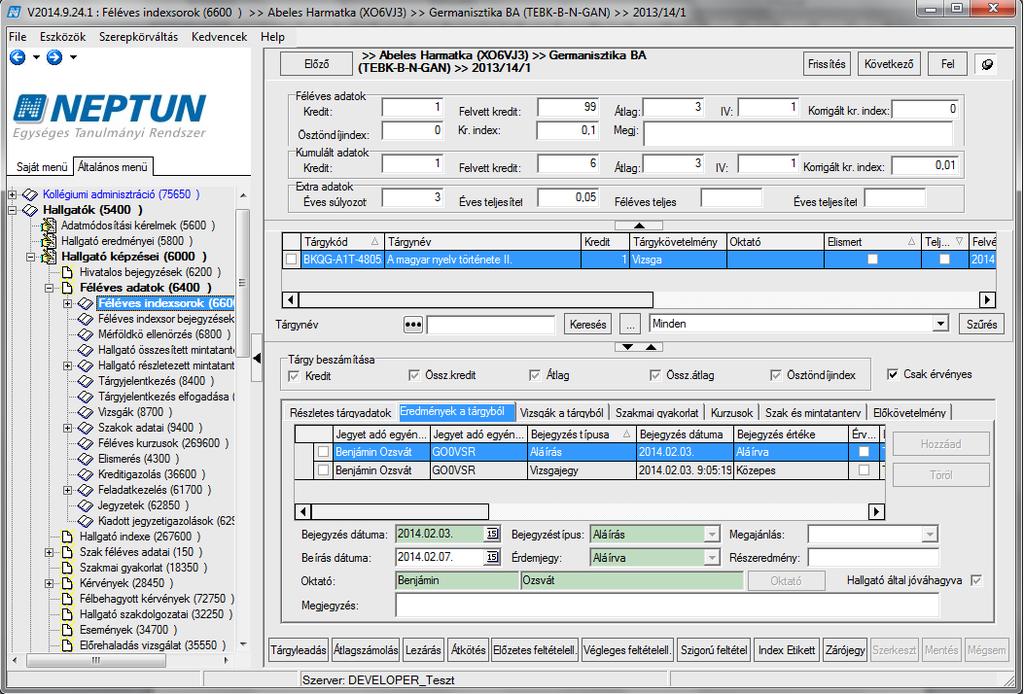1024x694 pixels.
Task: Click the Kreditigazolás (36600) node icon
Action: [86, 475]
